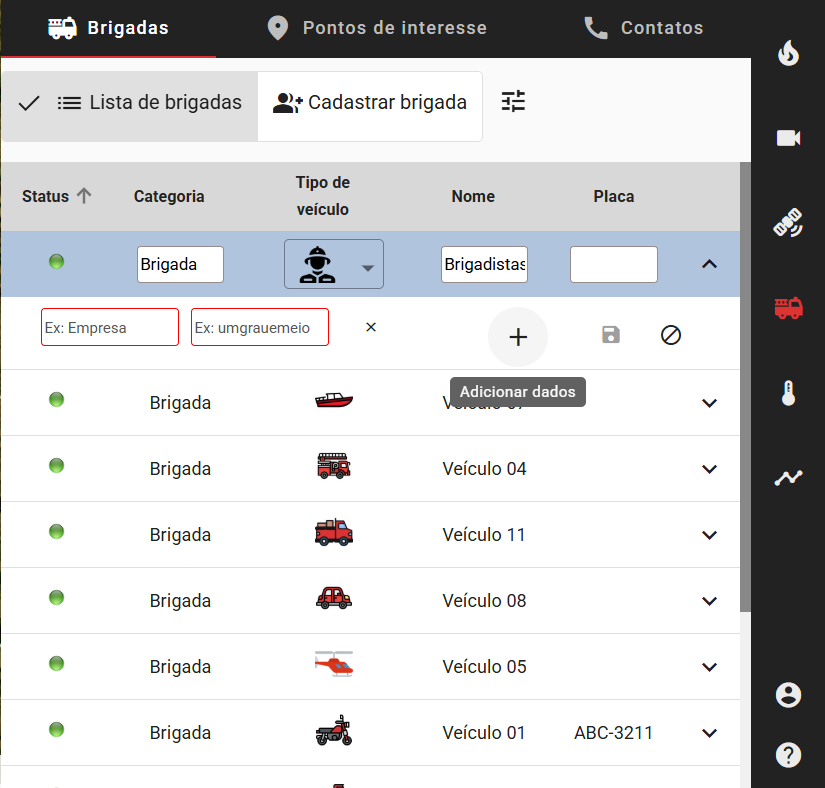Click the ladder fire truck icon for Veículo 04

(334, 466)
